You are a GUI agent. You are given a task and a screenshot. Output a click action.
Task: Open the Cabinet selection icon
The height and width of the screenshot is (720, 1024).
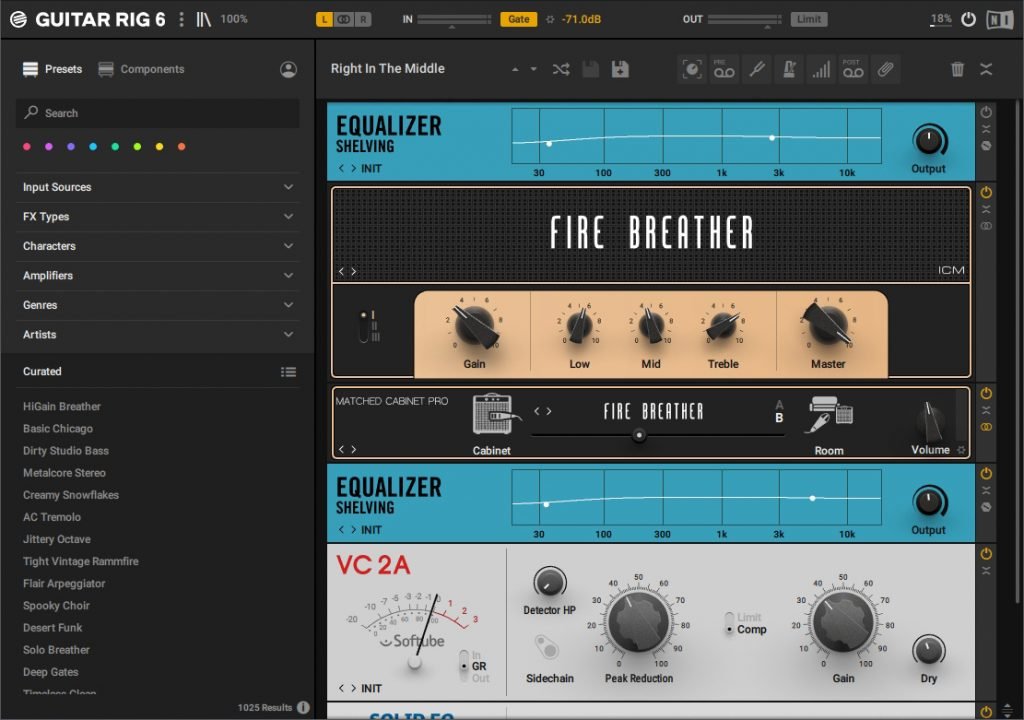[x=491, y=414]
